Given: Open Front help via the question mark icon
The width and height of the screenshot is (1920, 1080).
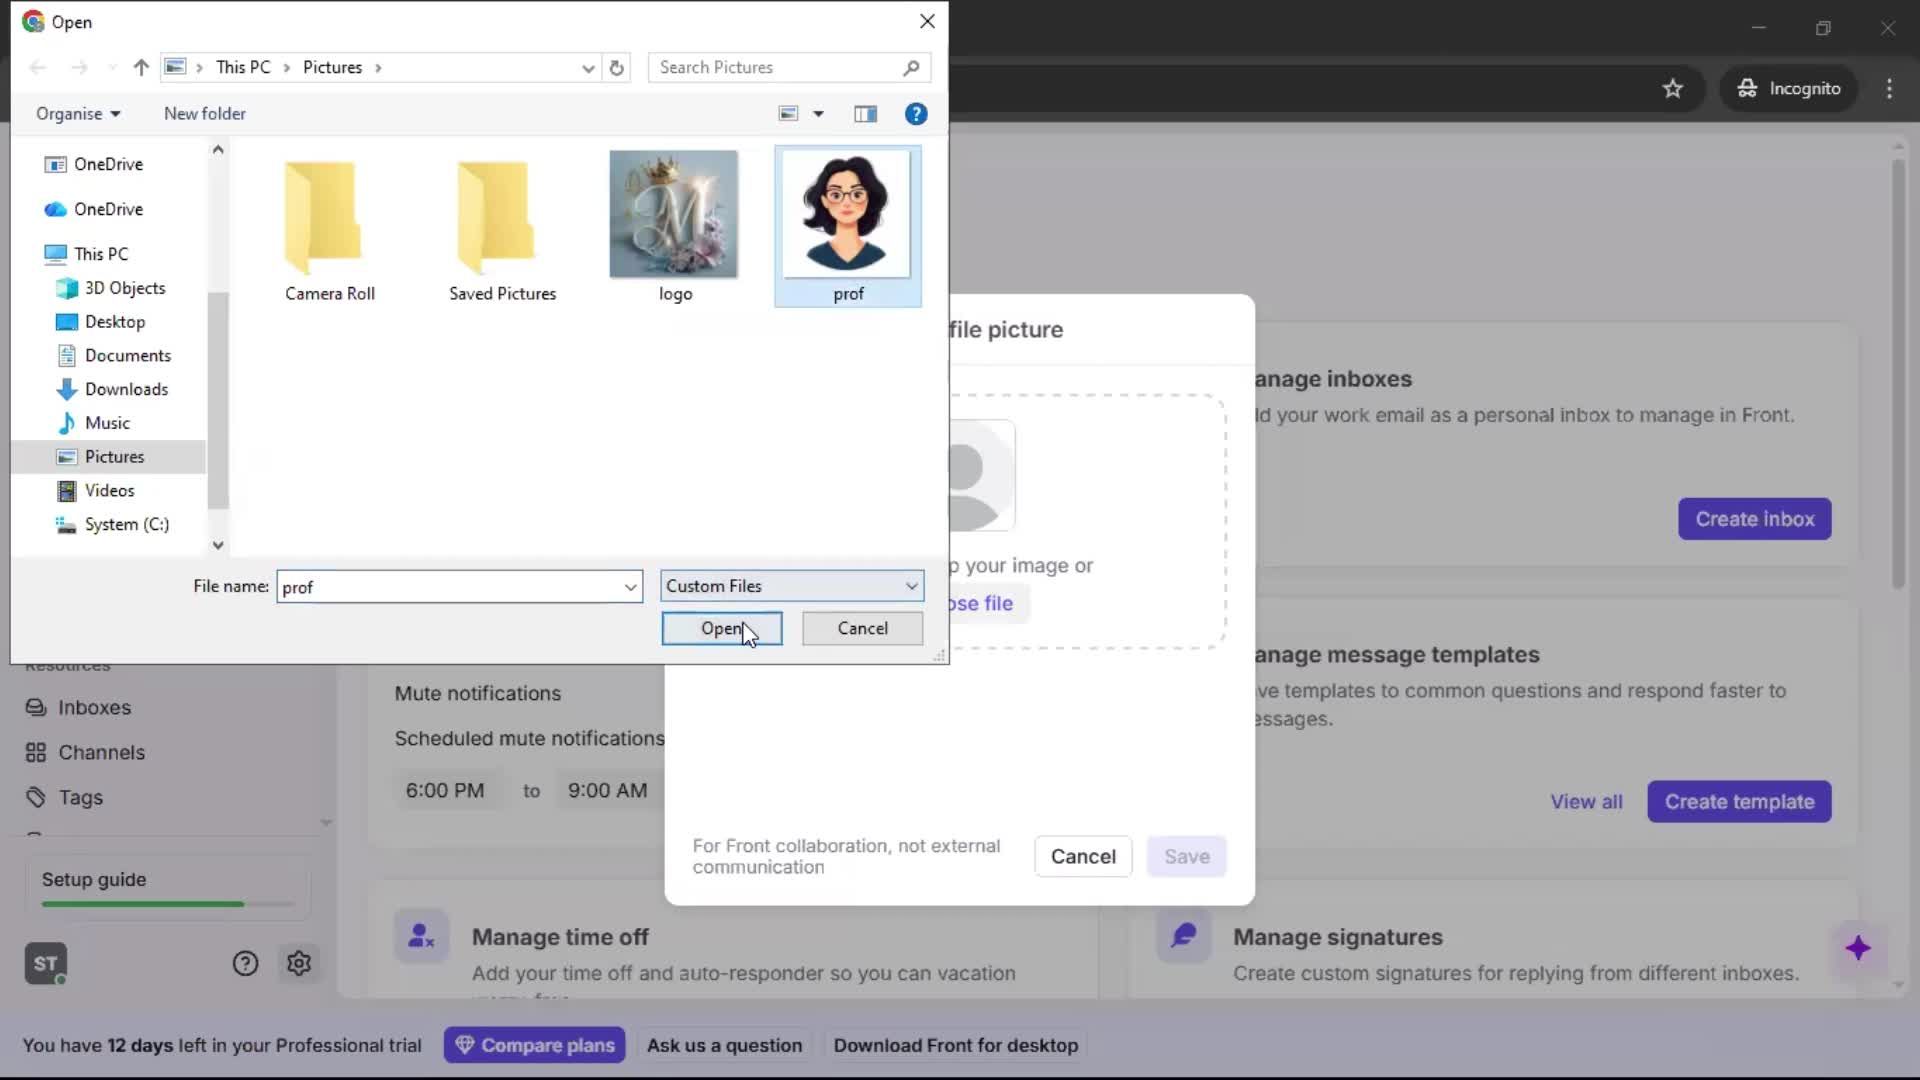Looking at the screenshot, I should click(x=246, y=963).
